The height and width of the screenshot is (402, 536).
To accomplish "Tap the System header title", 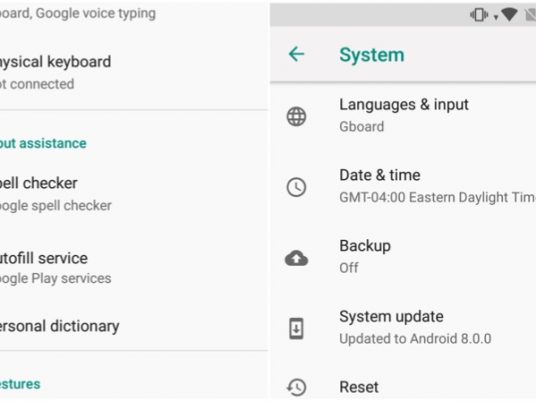I will point(372,55).
